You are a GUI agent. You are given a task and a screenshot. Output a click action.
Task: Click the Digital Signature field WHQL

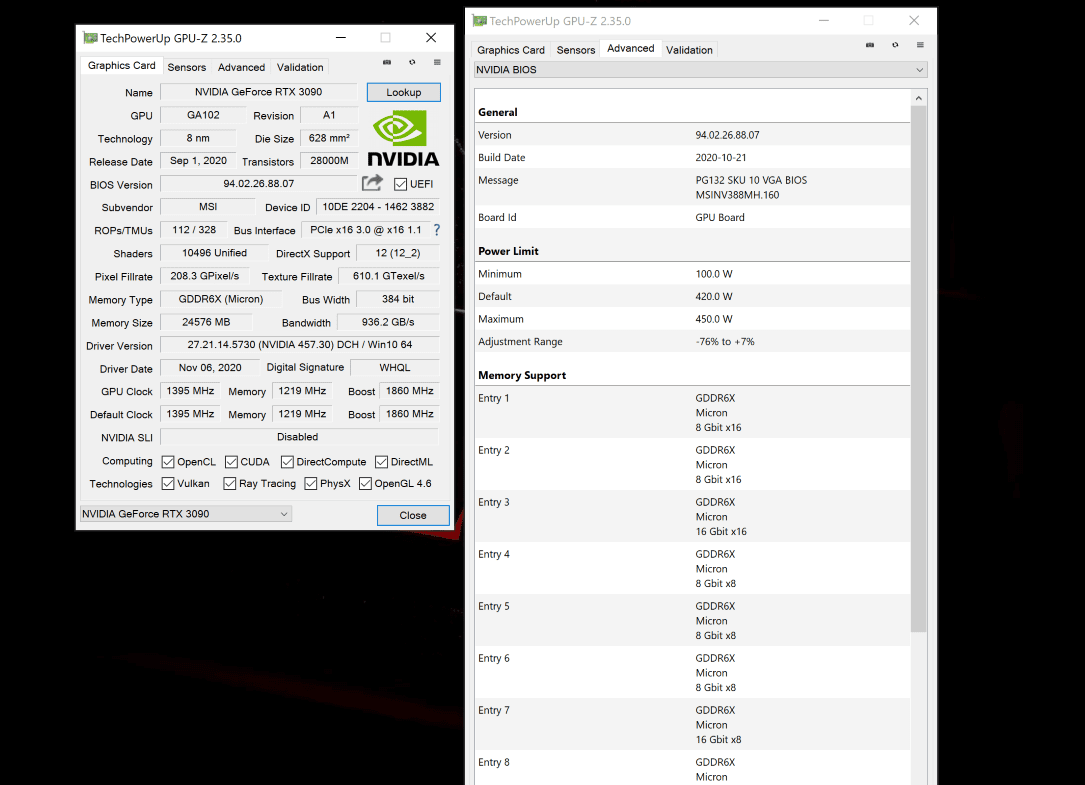[x=394, y=368]
